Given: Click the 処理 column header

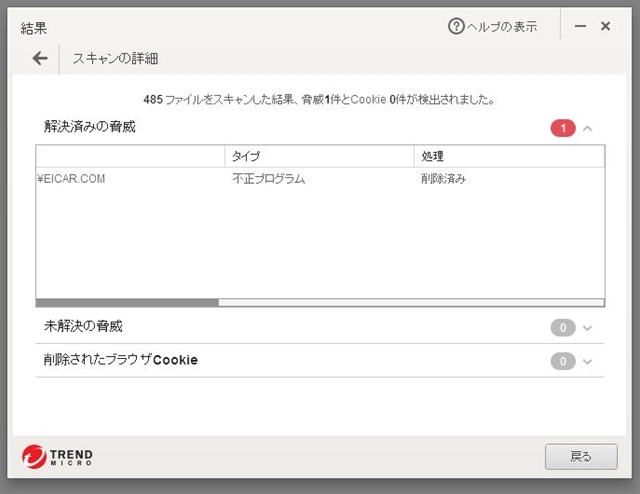Looking at the screenshot, I should [x=509, y=156].
